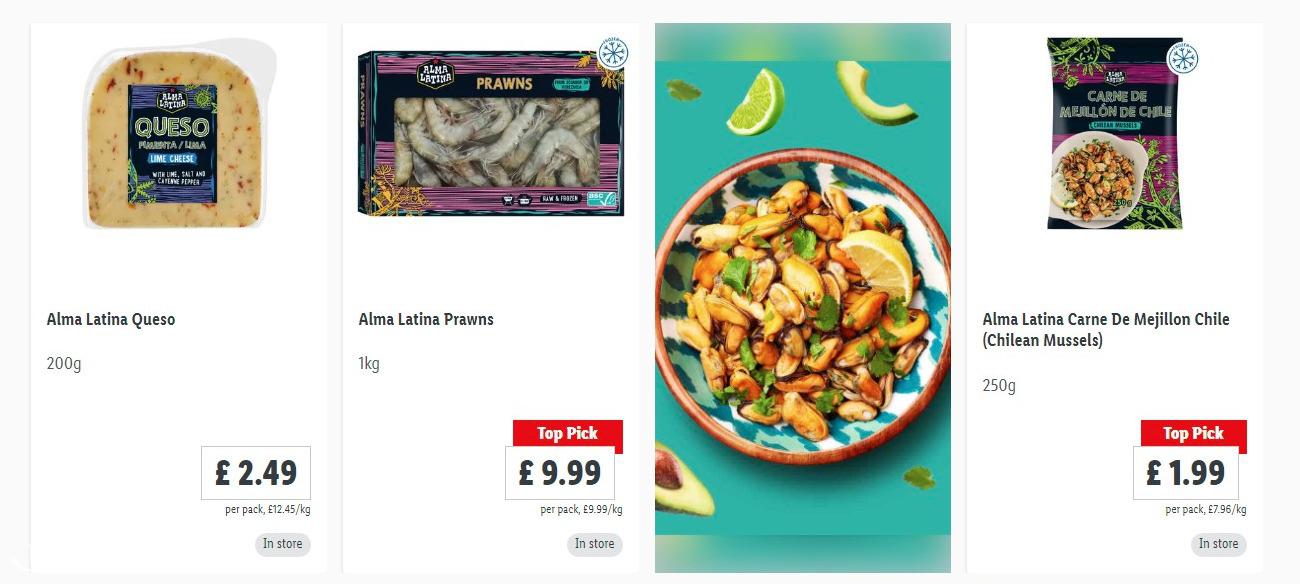Click the £ 2.49 price box

click(x=256, y=473)
